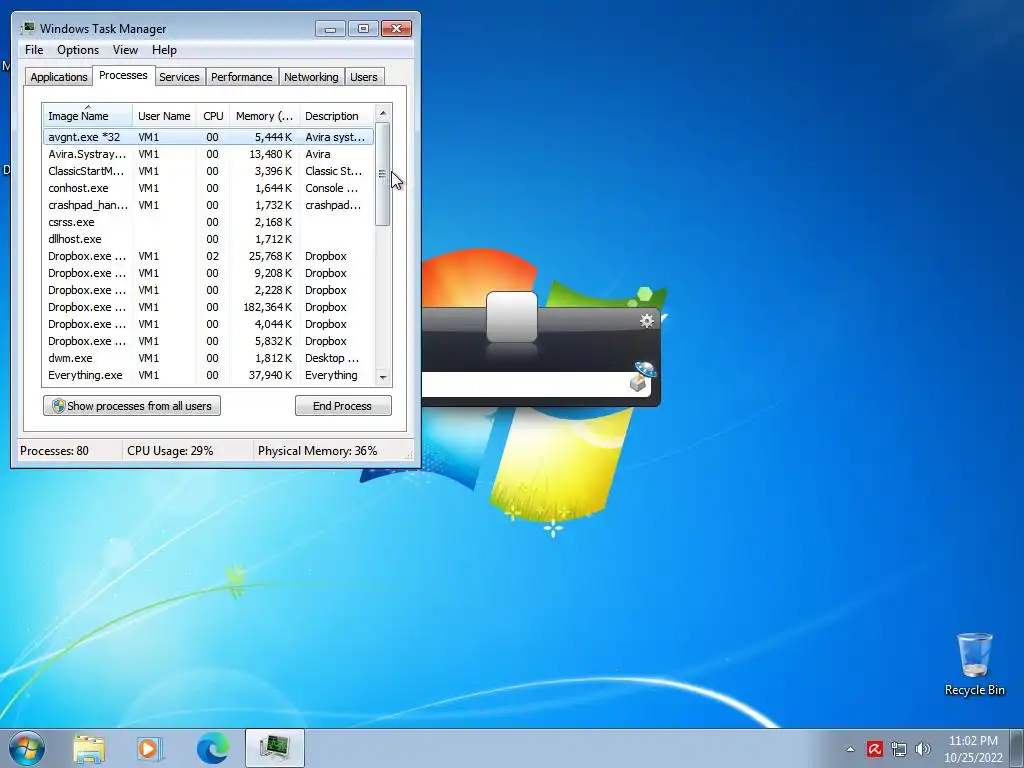Image resolution: width=1024 pixels, height=768 pixels.
Task: Select the csrss.exe process
Action: click(x=208, y=222)
